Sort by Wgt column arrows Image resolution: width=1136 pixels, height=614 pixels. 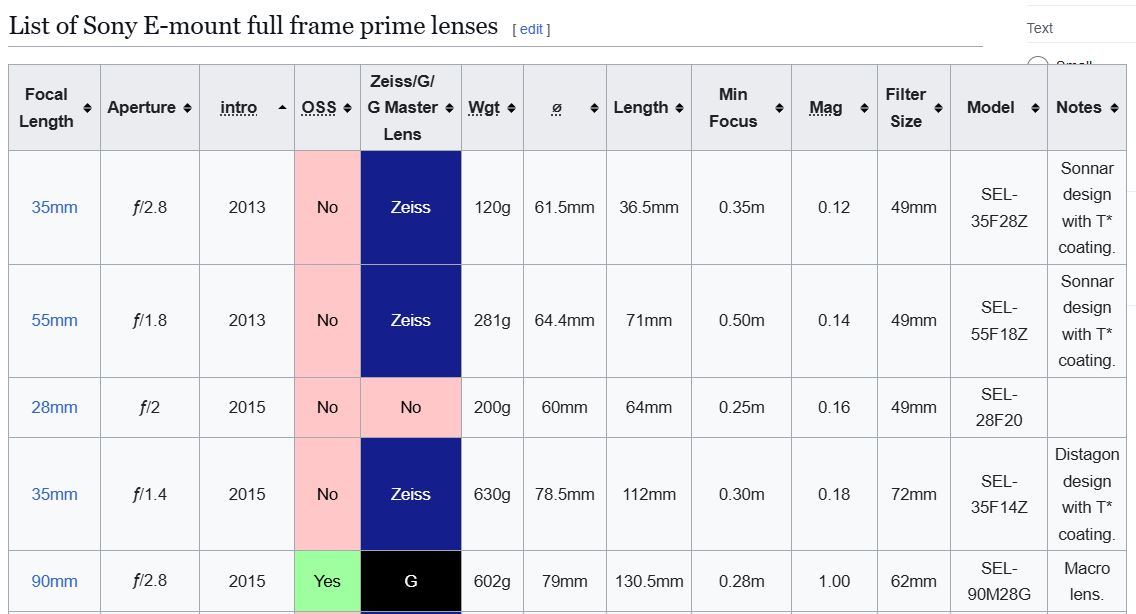pyautogui.click(x=511, y=108)
